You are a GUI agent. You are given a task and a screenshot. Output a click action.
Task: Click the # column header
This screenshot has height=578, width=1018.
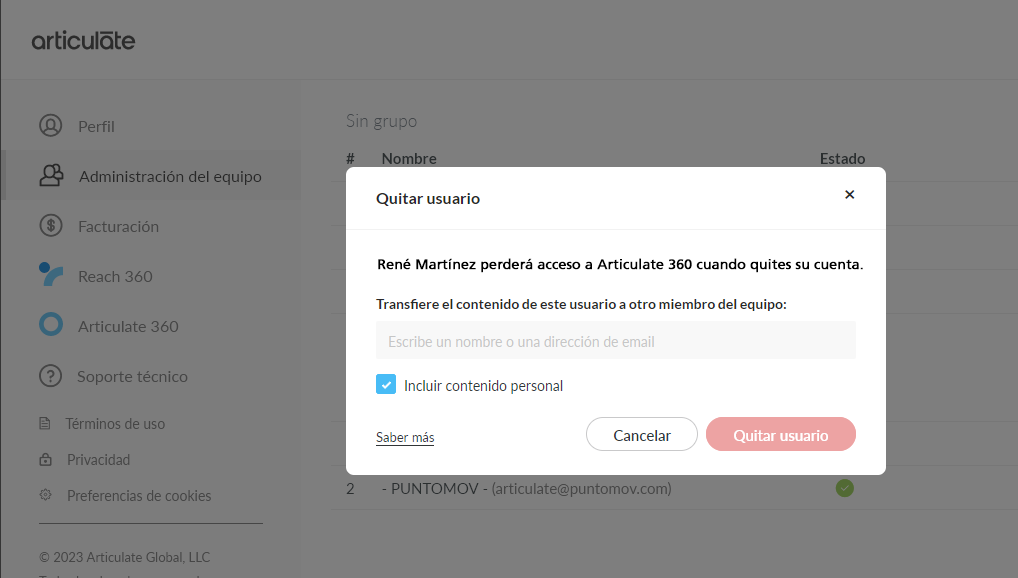click(x=351, y=159)
